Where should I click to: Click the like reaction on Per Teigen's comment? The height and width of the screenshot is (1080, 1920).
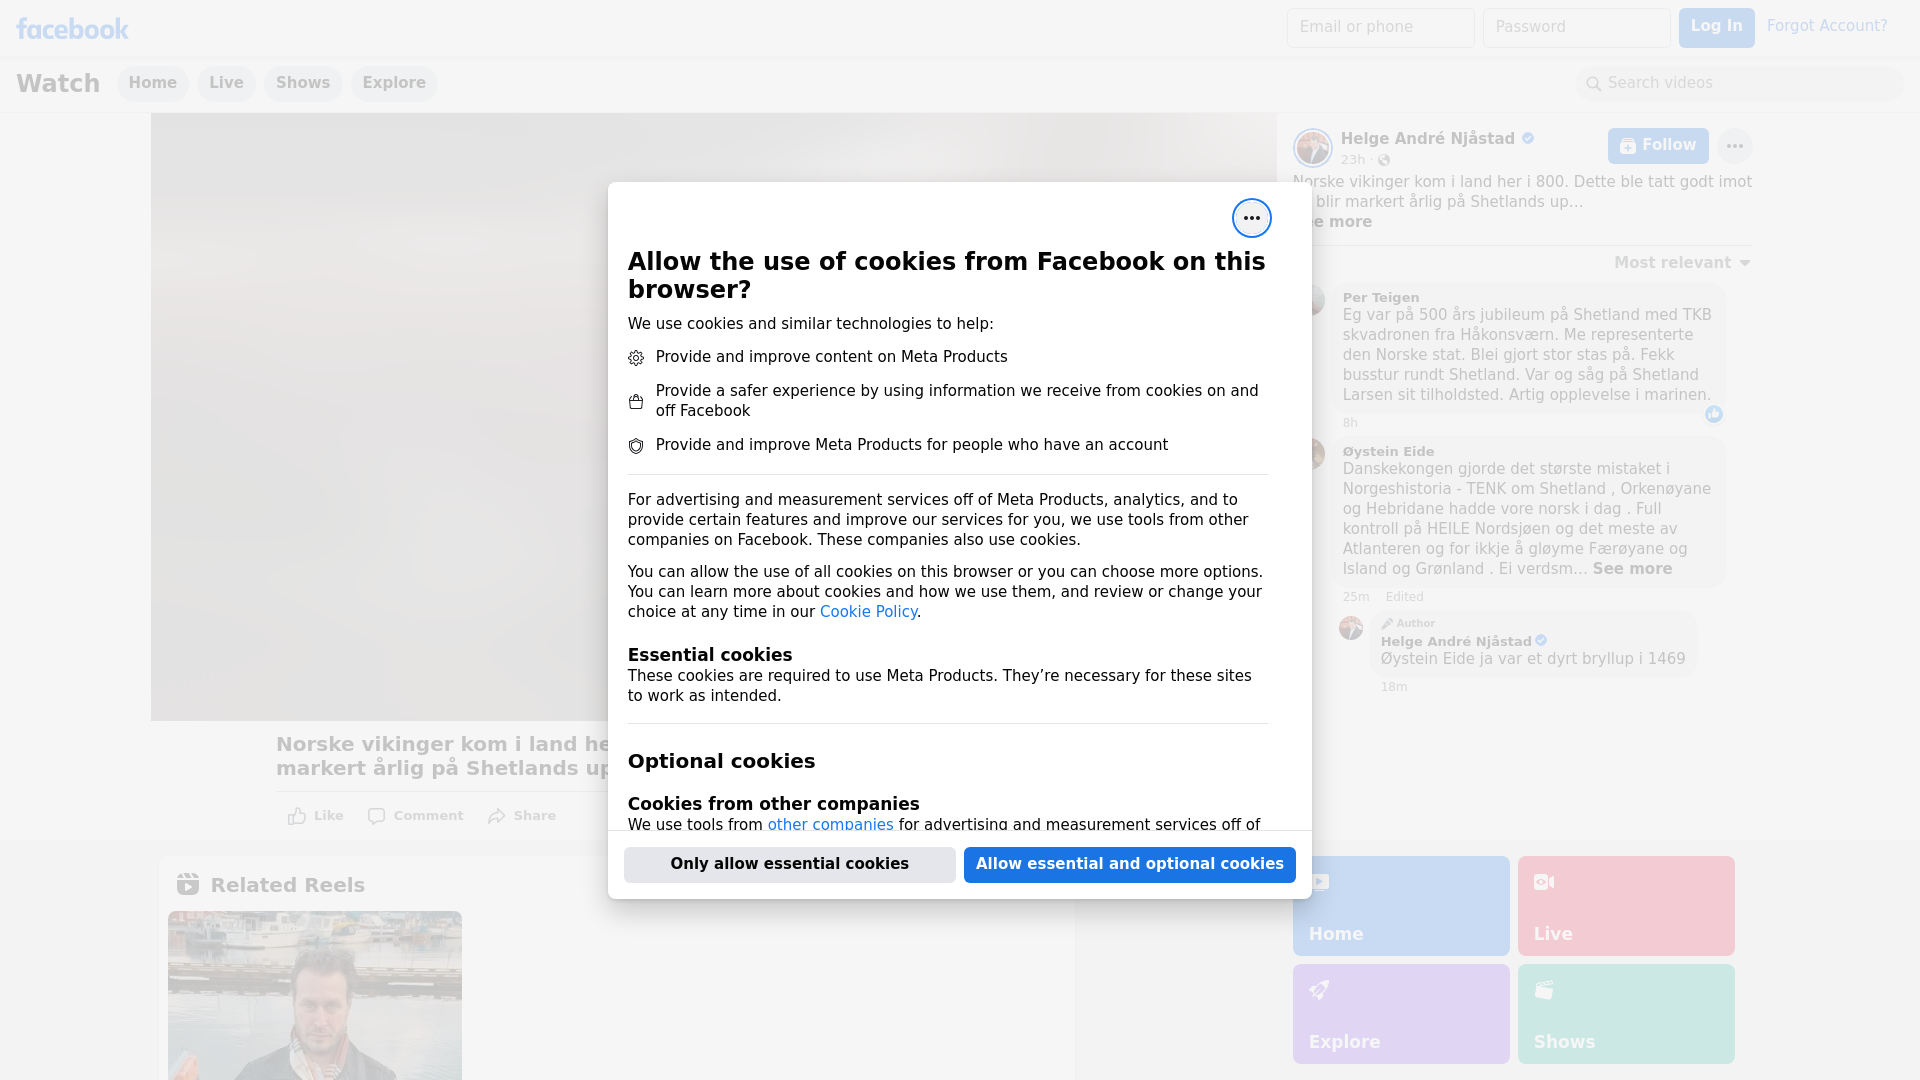(x=1713, y=414)
